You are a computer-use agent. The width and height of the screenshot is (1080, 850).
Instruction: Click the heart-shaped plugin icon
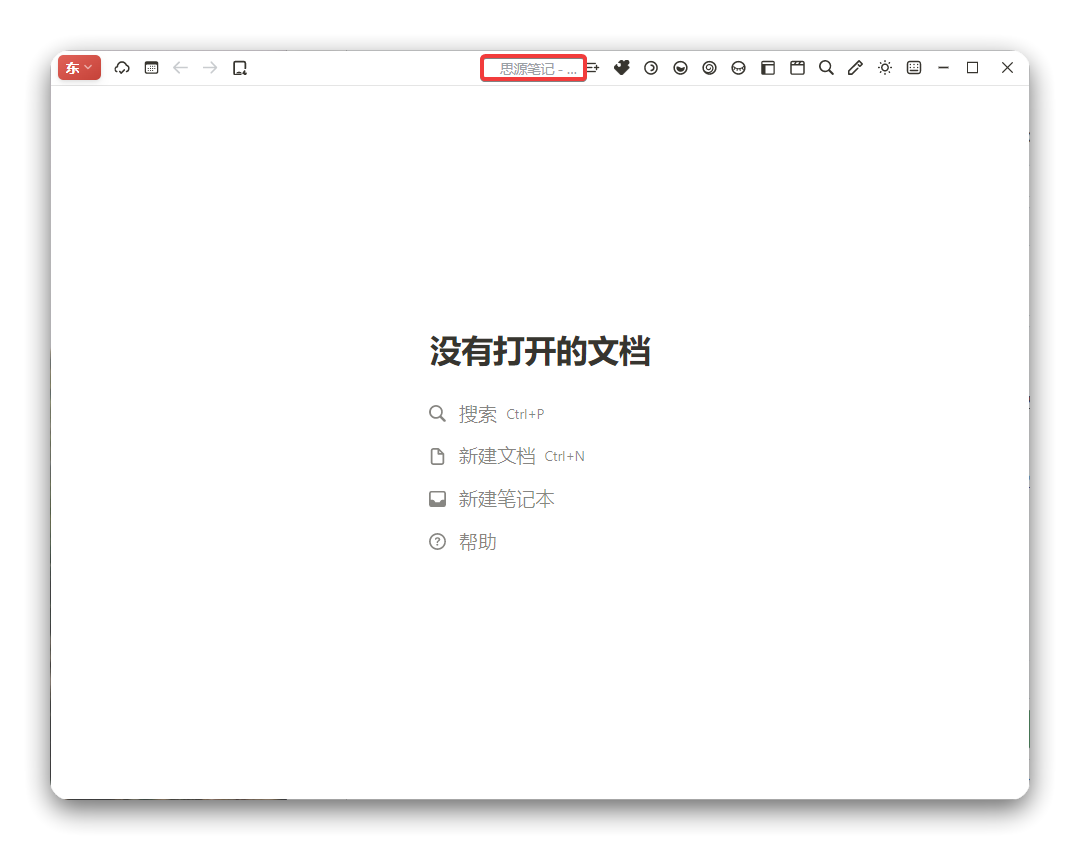[x=621, y=67]
